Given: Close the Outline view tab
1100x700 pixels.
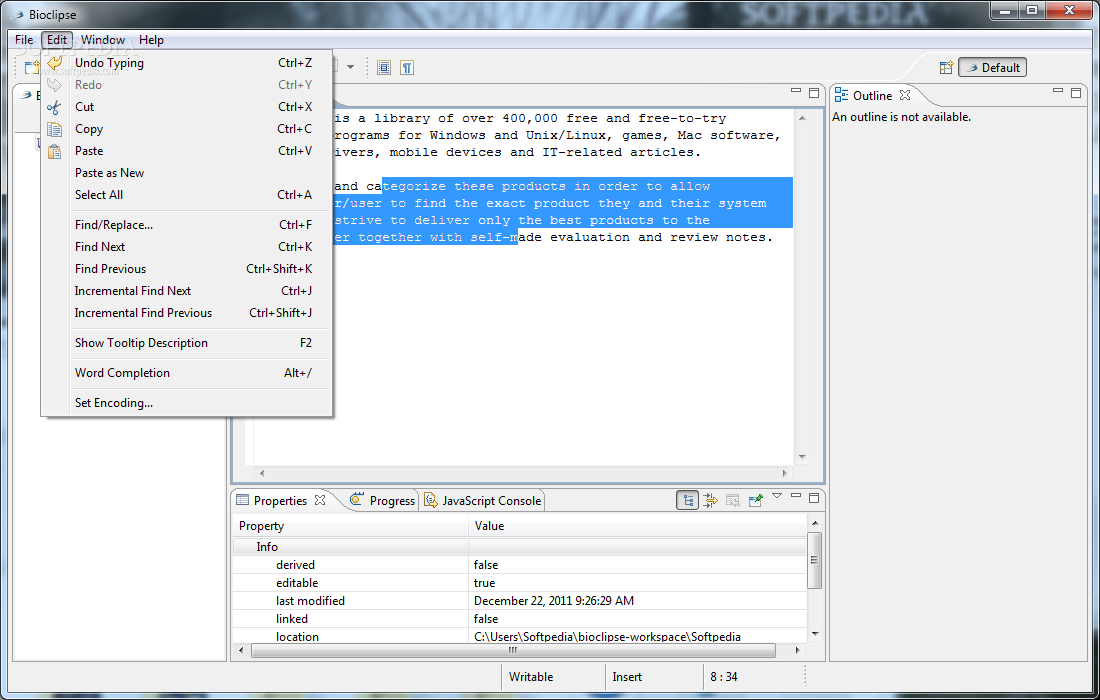Looking at the screenshot, I should [x=905, y=95].
